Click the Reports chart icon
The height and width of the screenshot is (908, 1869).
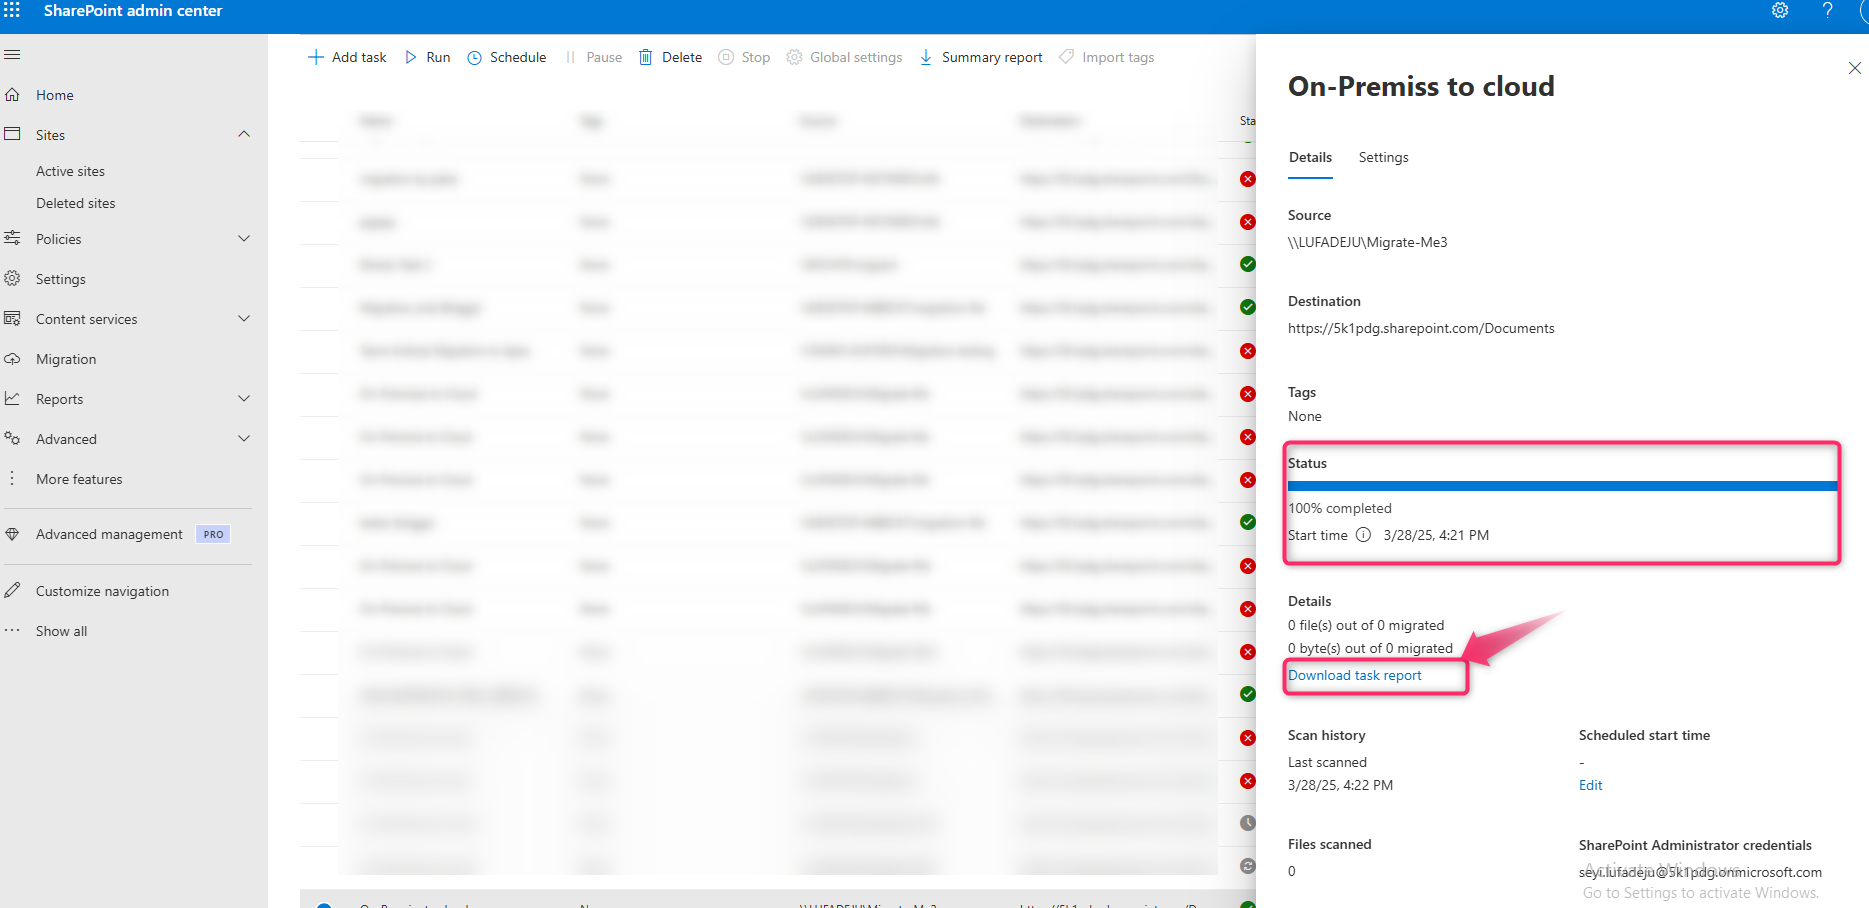click(12, 398)
